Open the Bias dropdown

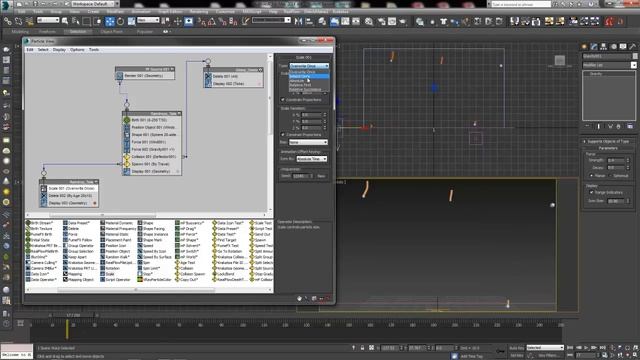coord(308,142)
